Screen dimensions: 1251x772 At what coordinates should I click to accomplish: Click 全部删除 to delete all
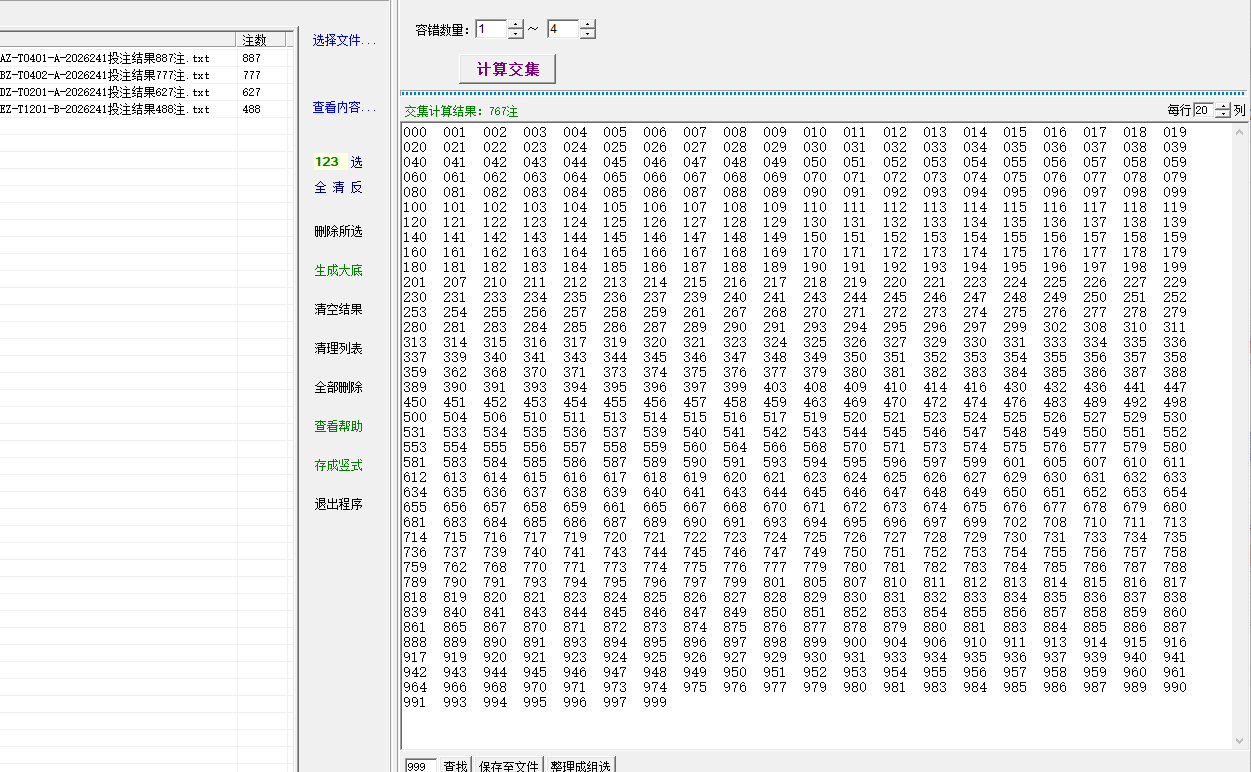tap(338, 387)
